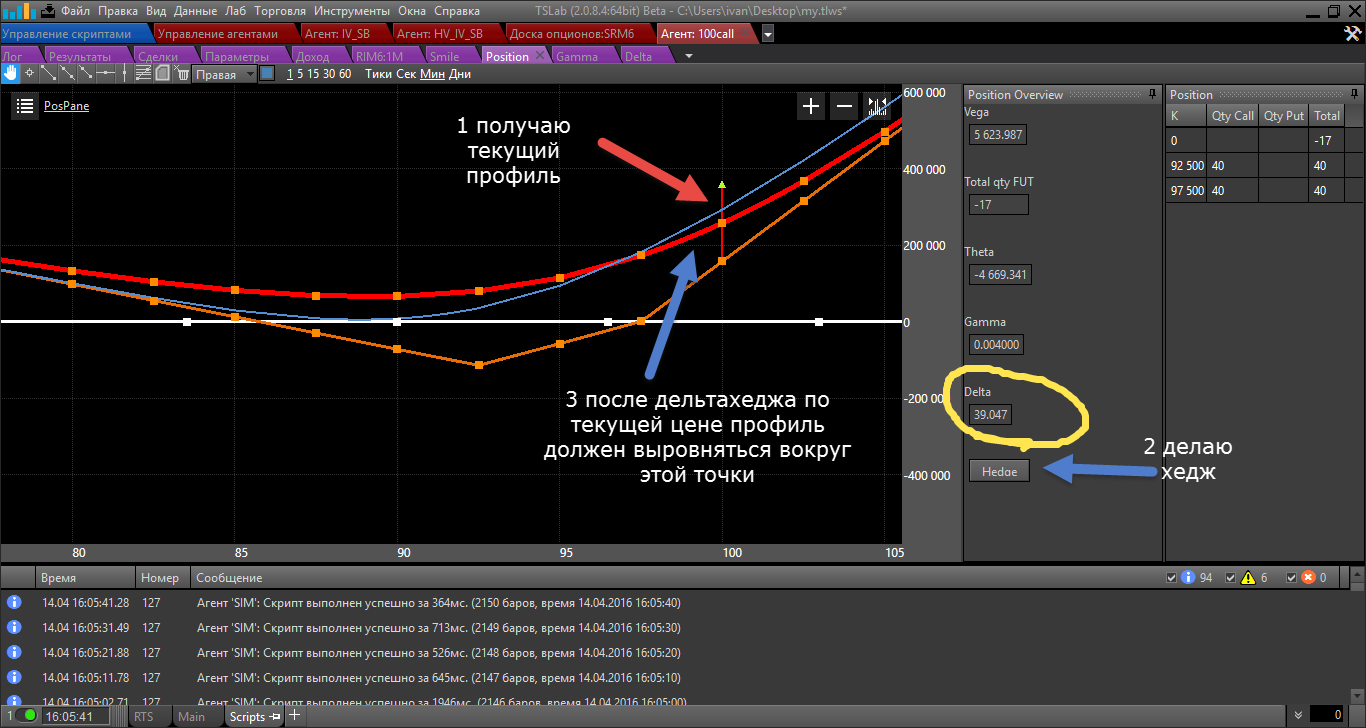The image size is (1366, 728).
Task: Click the Qty Call column header
Action: click(x=1232, y=116)
